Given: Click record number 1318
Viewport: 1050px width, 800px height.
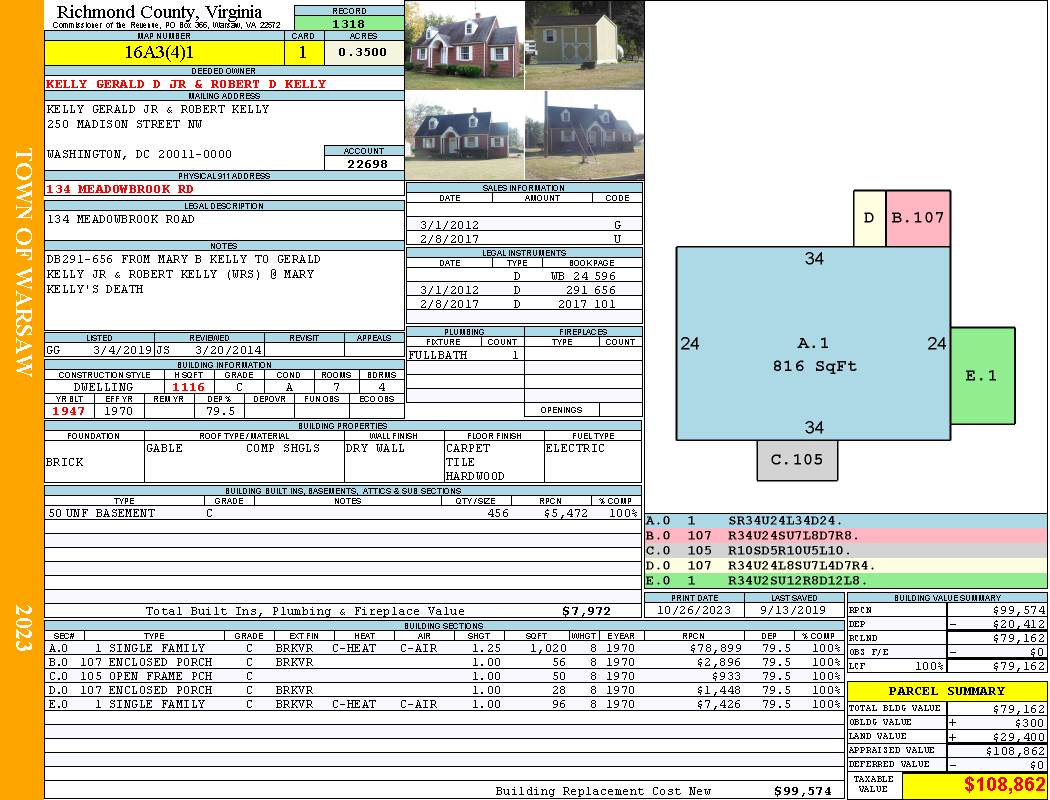Looking at the screenshot, I should click(x=349, y=23).
